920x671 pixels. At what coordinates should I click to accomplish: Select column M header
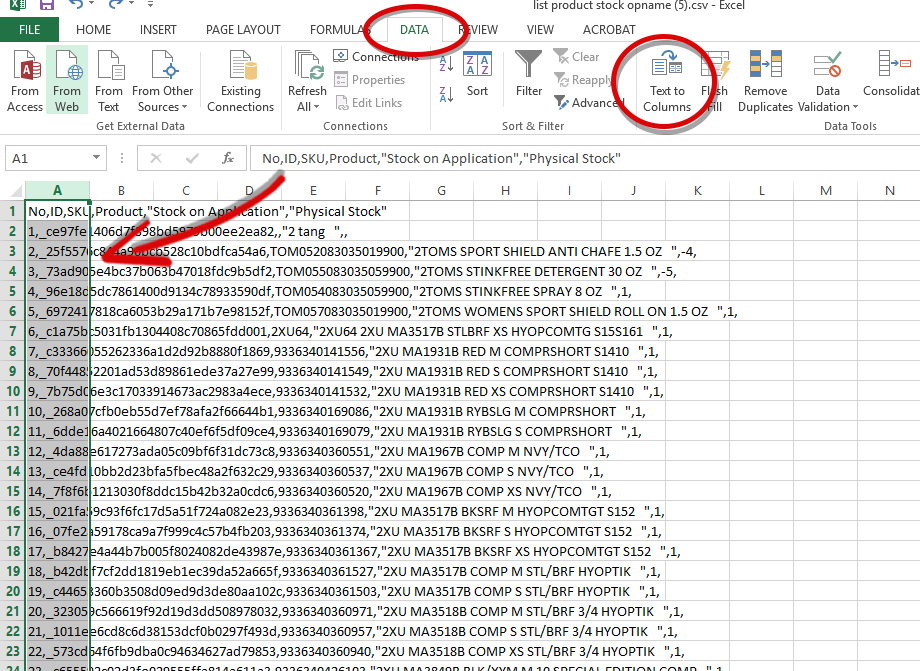point(826,190)
